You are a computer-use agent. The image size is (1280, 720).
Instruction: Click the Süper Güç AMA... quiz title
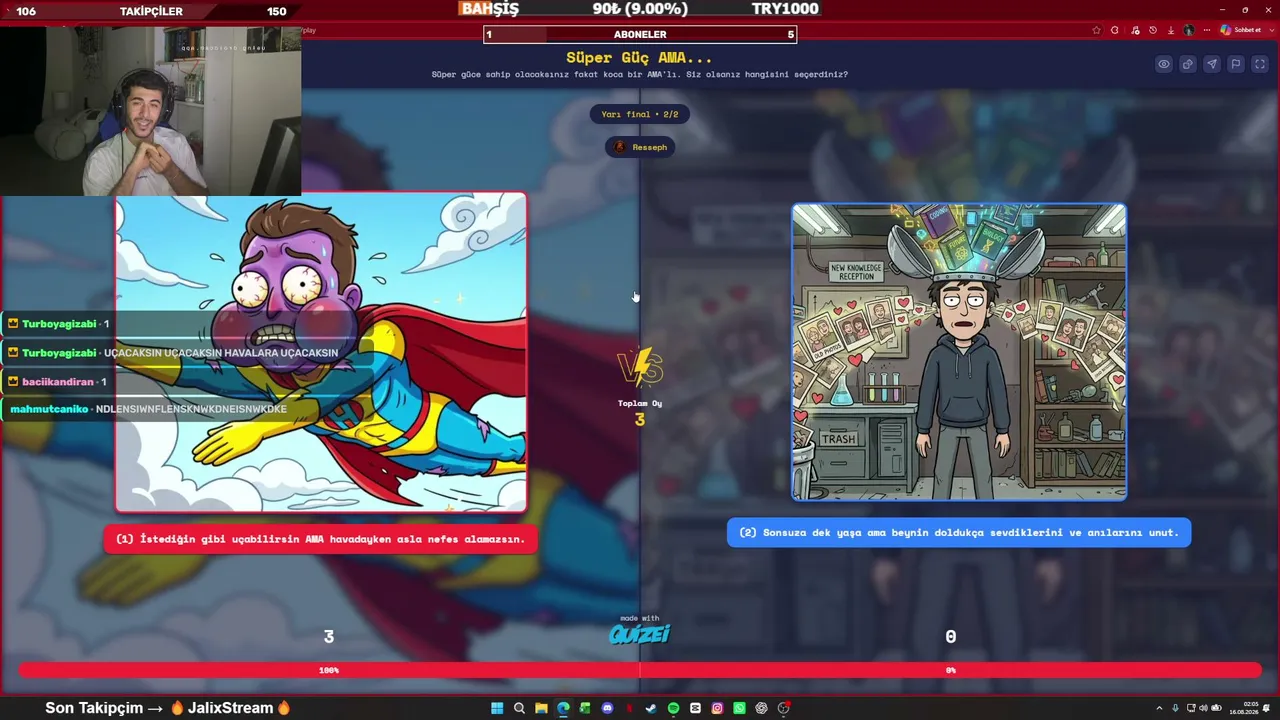click(x=640, y=58)
